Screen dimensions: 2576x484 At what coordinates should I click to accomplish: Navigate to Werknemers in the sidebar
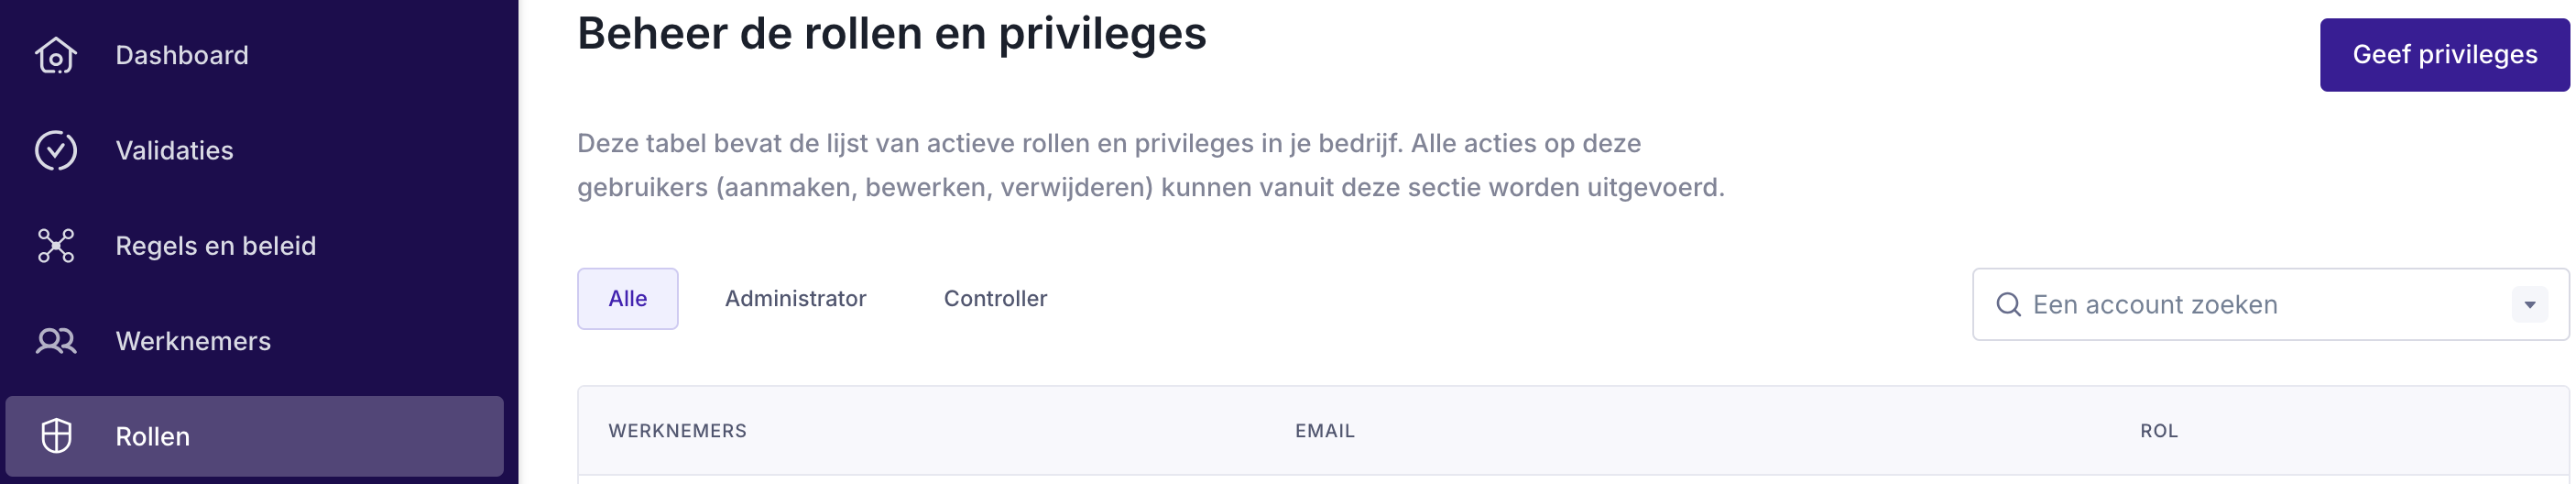[193, 342]
